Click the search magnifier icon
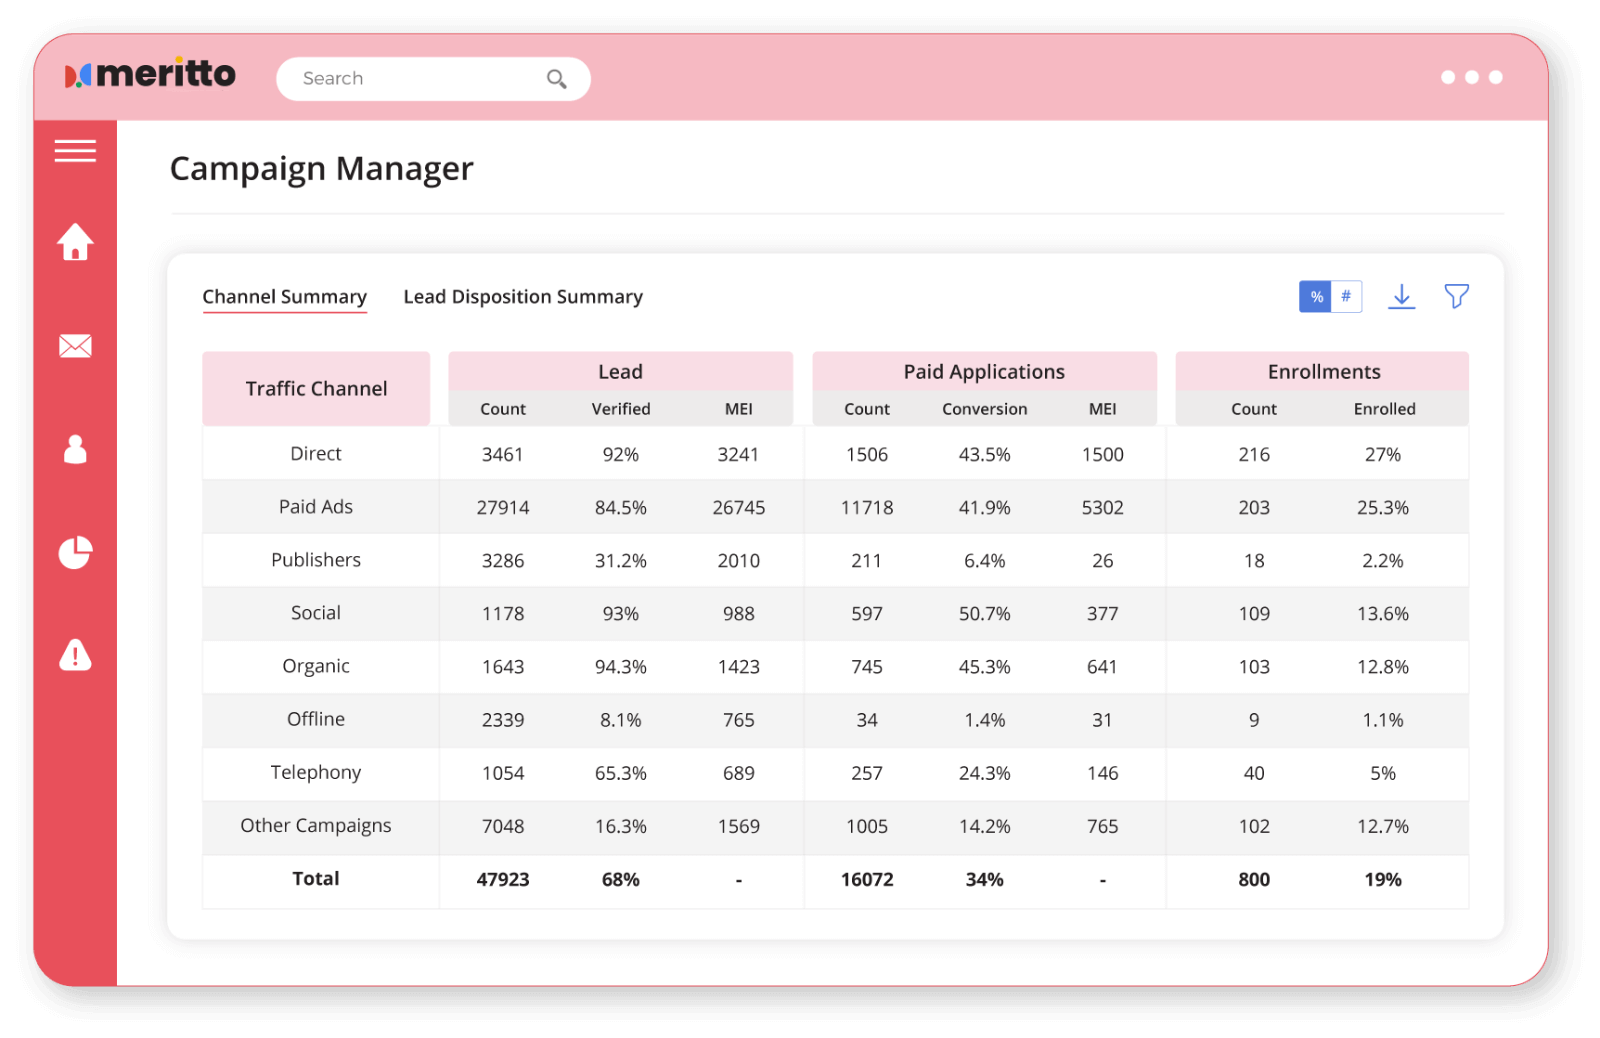 click(x=556, y=78)
